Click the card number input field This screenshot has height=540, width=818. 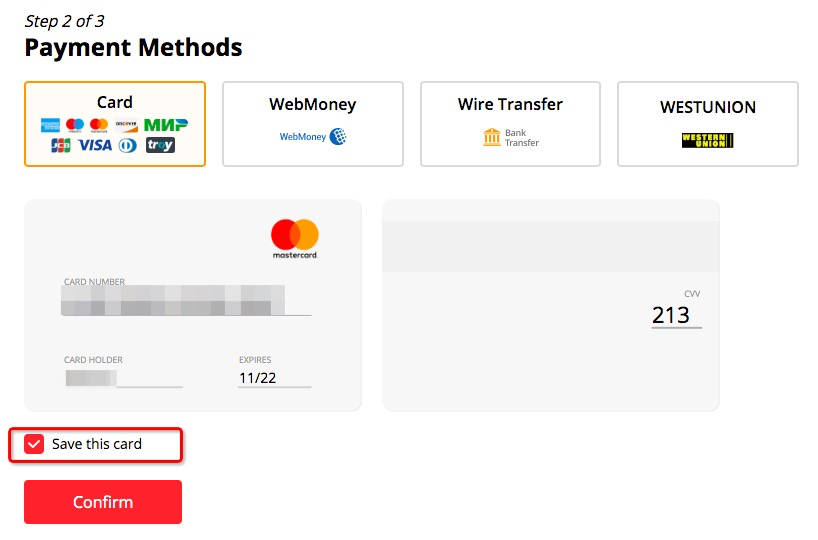186,301
